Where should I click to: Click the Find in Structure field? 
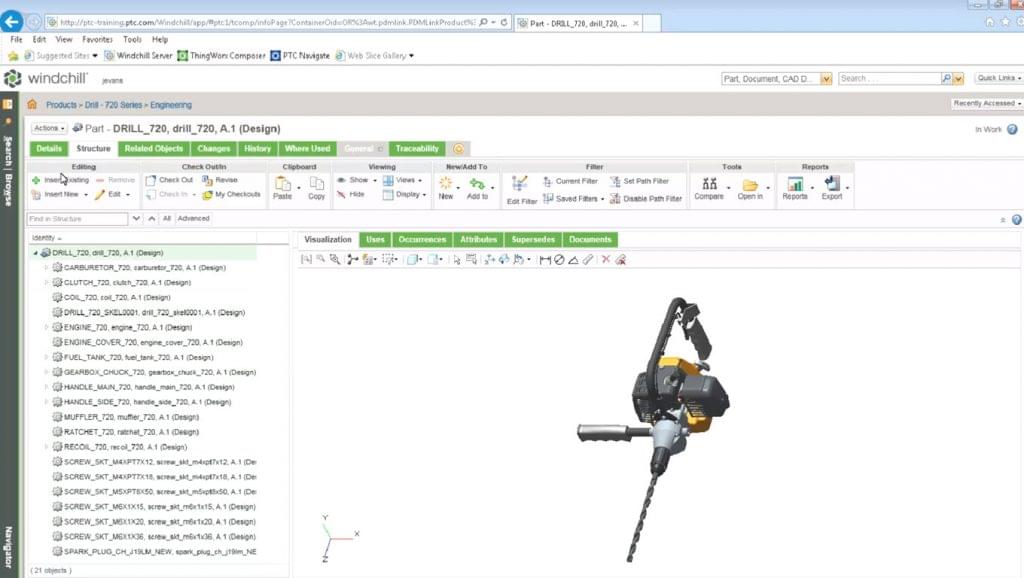click(78, 219)
